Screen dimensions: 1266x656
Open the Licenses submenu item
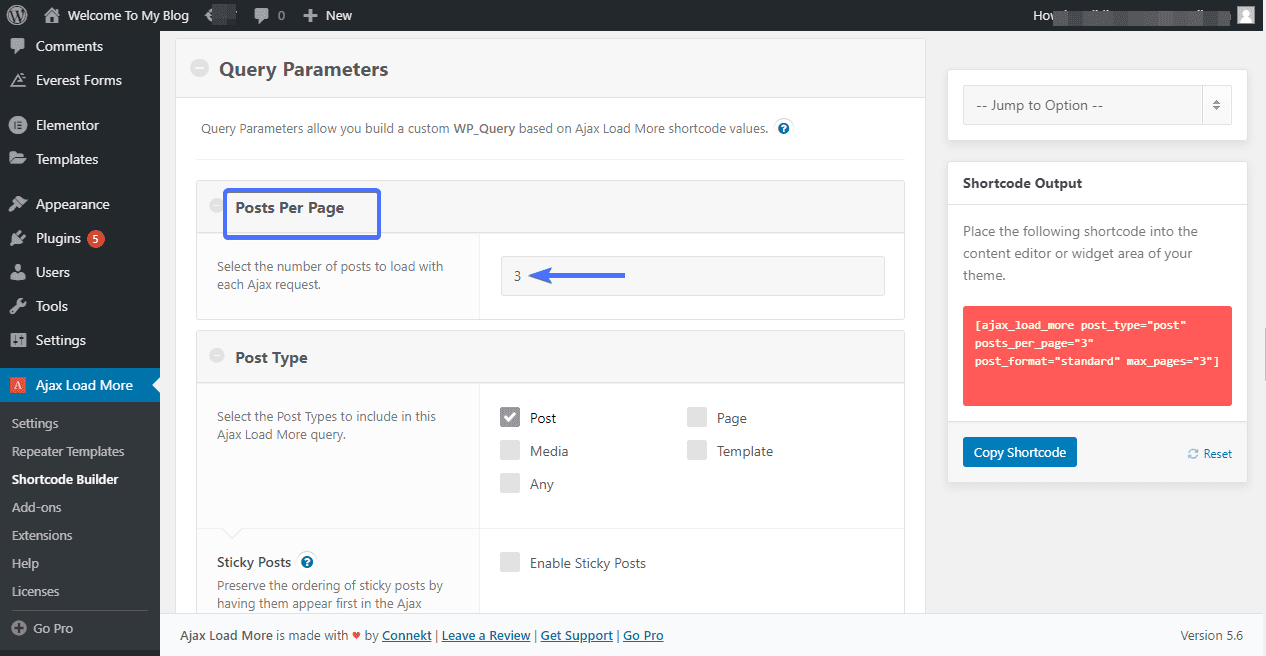pyautogui.click(x=35, y=591)
